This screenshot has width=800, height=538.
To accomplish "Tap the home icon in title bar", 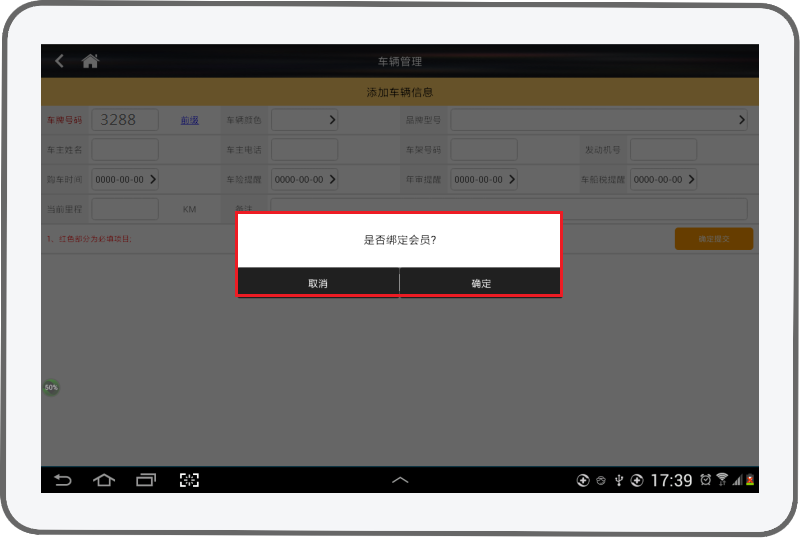I will 90,61.
